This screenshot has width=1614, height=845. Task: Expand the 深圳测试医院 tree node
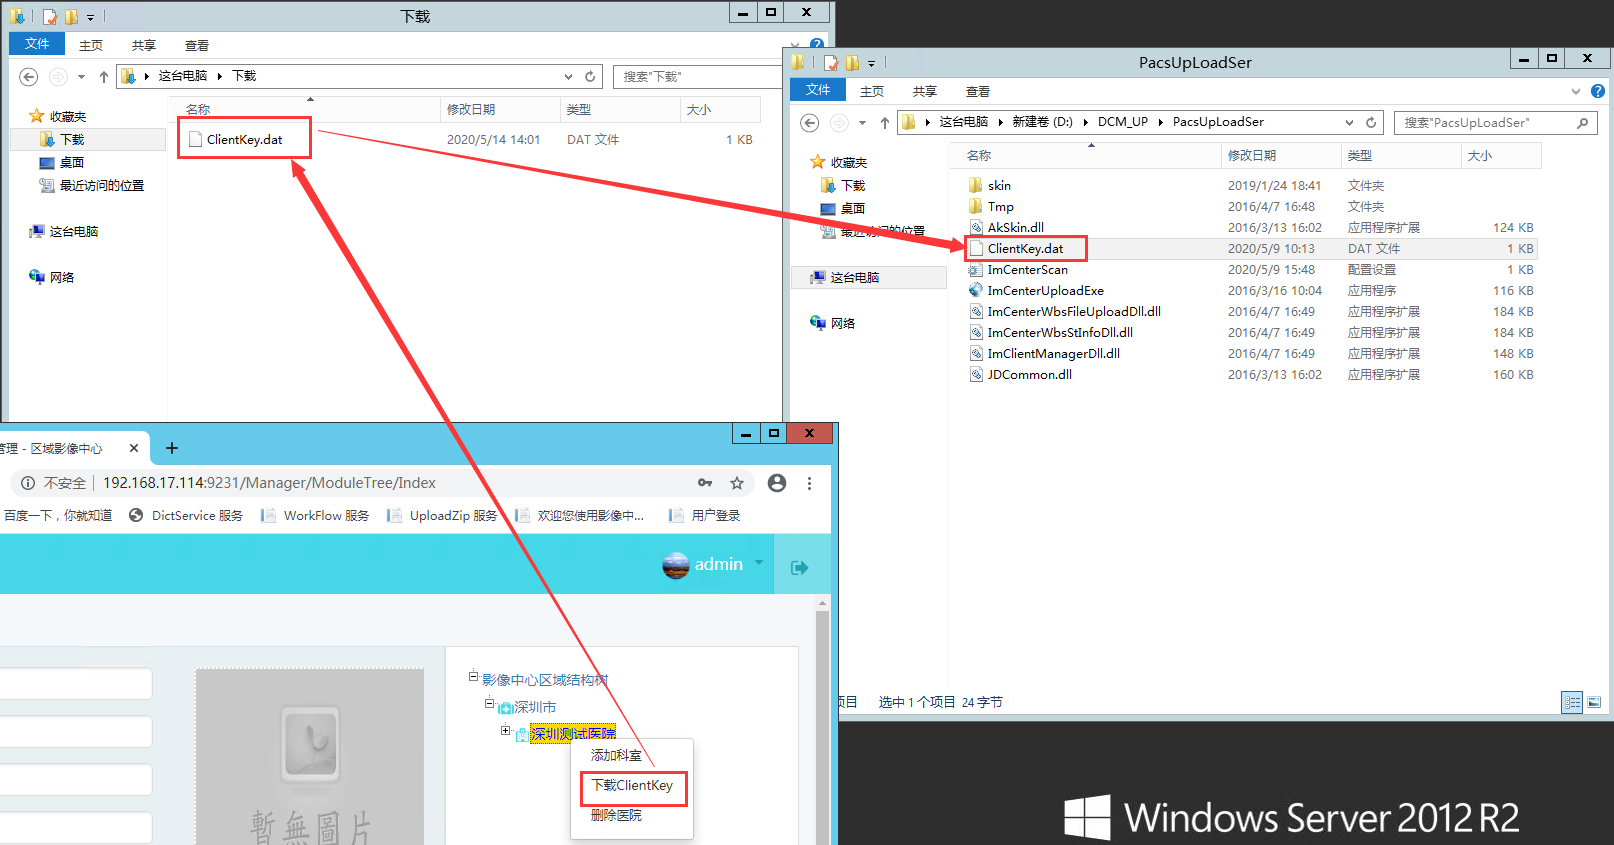[x=506, y=731]
